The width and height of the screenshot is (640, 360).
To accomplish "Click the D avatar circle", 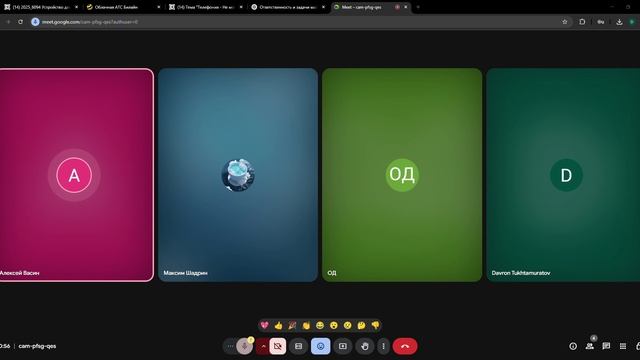I will [x=566, y=175].
